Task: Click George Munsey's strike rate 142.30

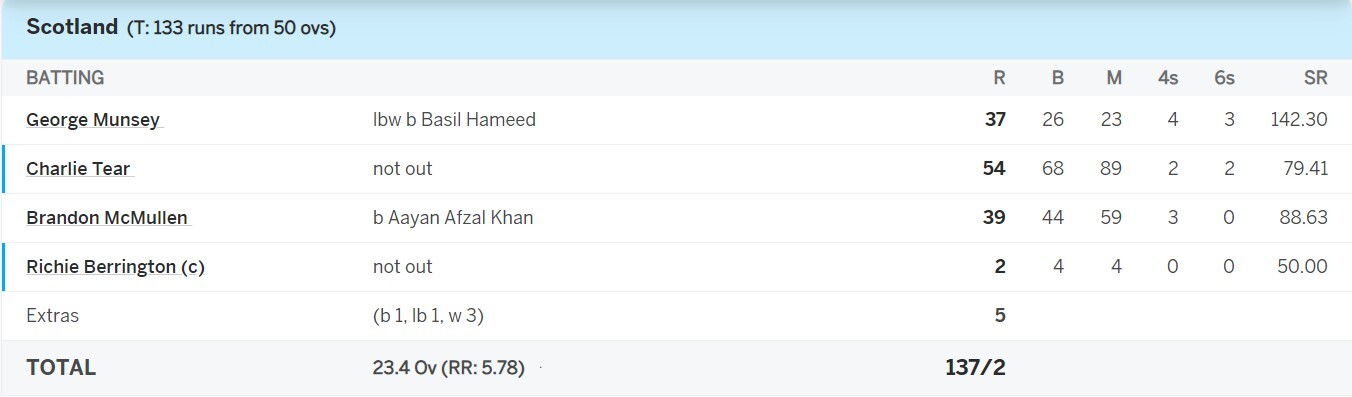Action: click(1299, 120)
